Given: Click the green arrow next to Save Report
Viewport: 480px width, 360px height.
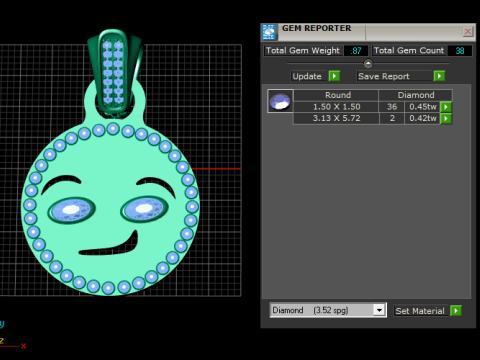Looking at the screenshot, I should tap(439, 76).
